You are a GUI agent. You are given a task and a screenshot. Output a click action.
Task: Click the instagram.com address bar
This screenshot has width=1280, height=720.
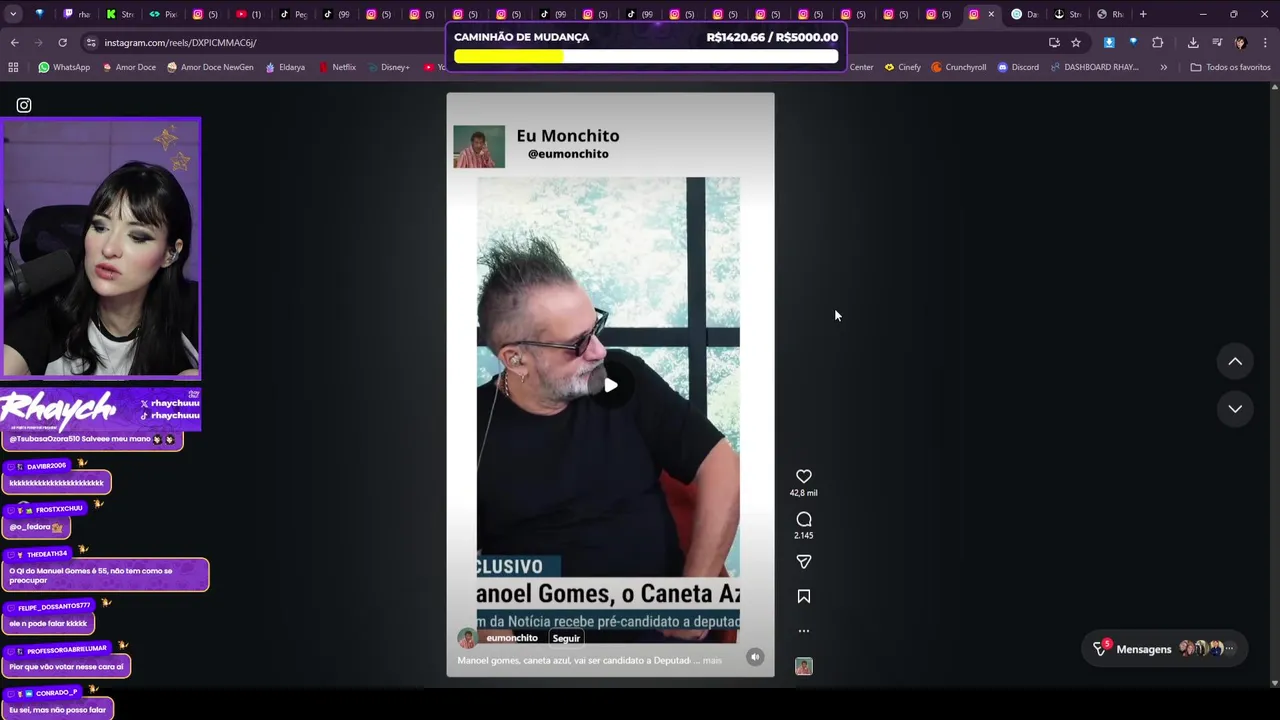coord(560,43)
